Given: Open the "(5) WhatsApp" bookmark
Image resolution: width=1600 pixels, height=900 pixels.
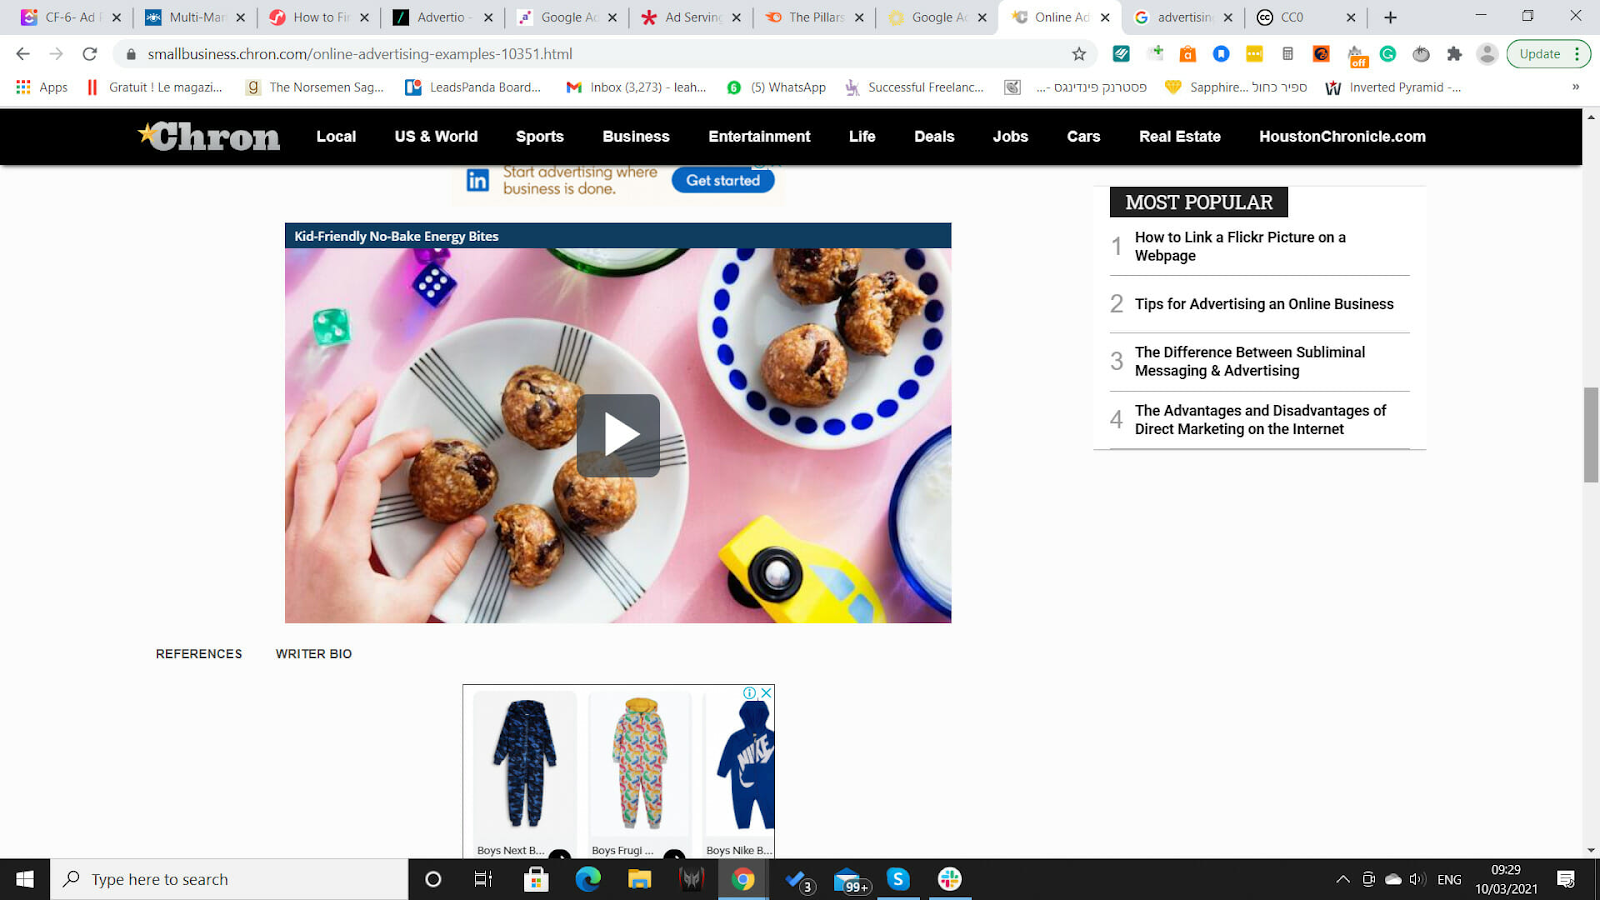Looking at the screenshot, I should [776, 87].
